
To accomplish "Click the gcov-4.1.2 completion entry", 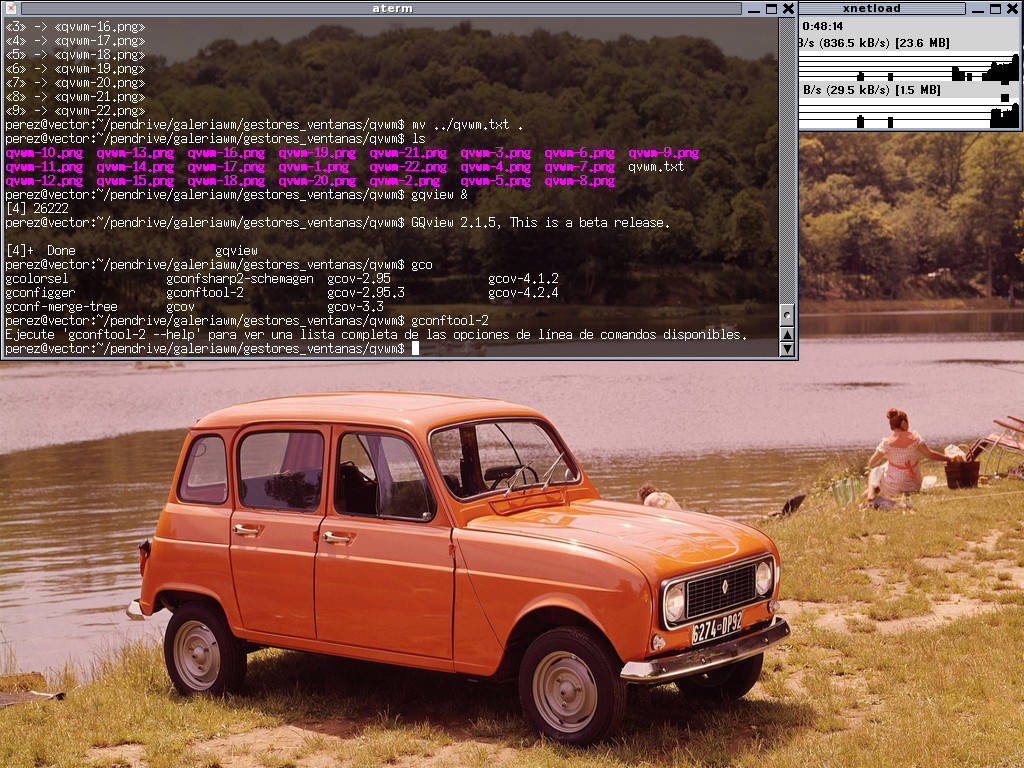I will (523, 279).
